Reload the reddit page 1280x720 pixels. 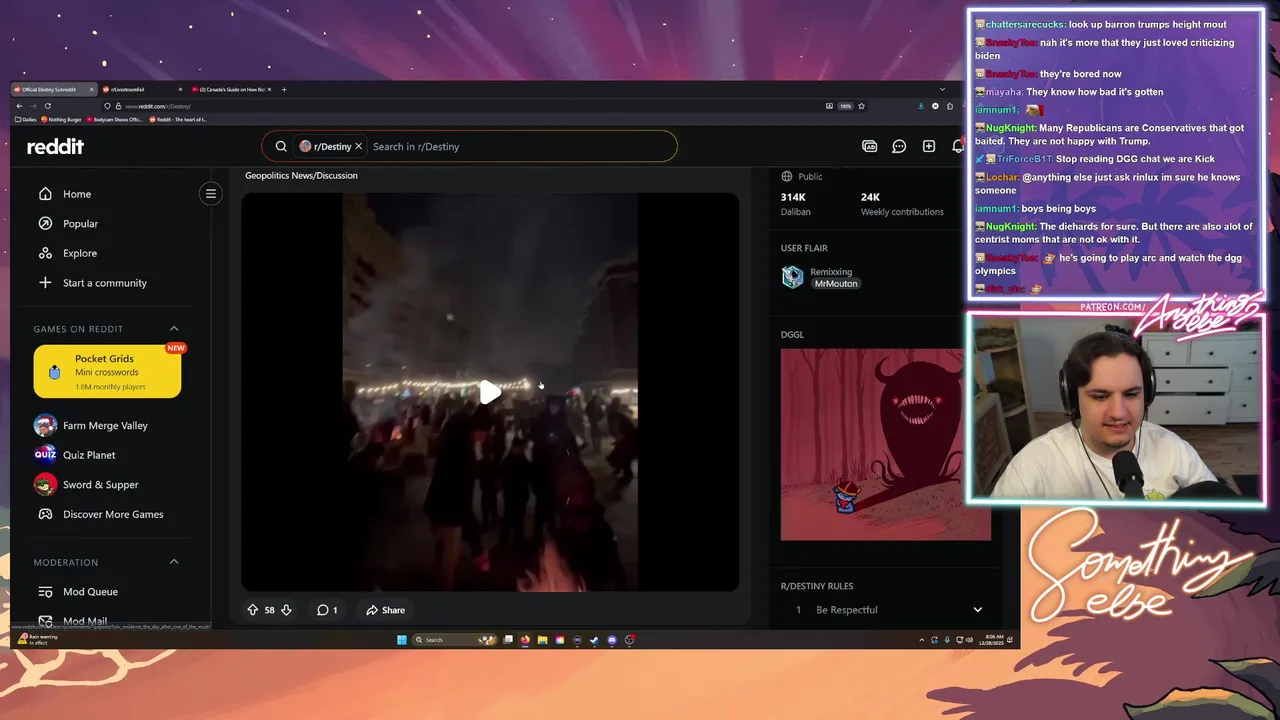tap(48, 106)
